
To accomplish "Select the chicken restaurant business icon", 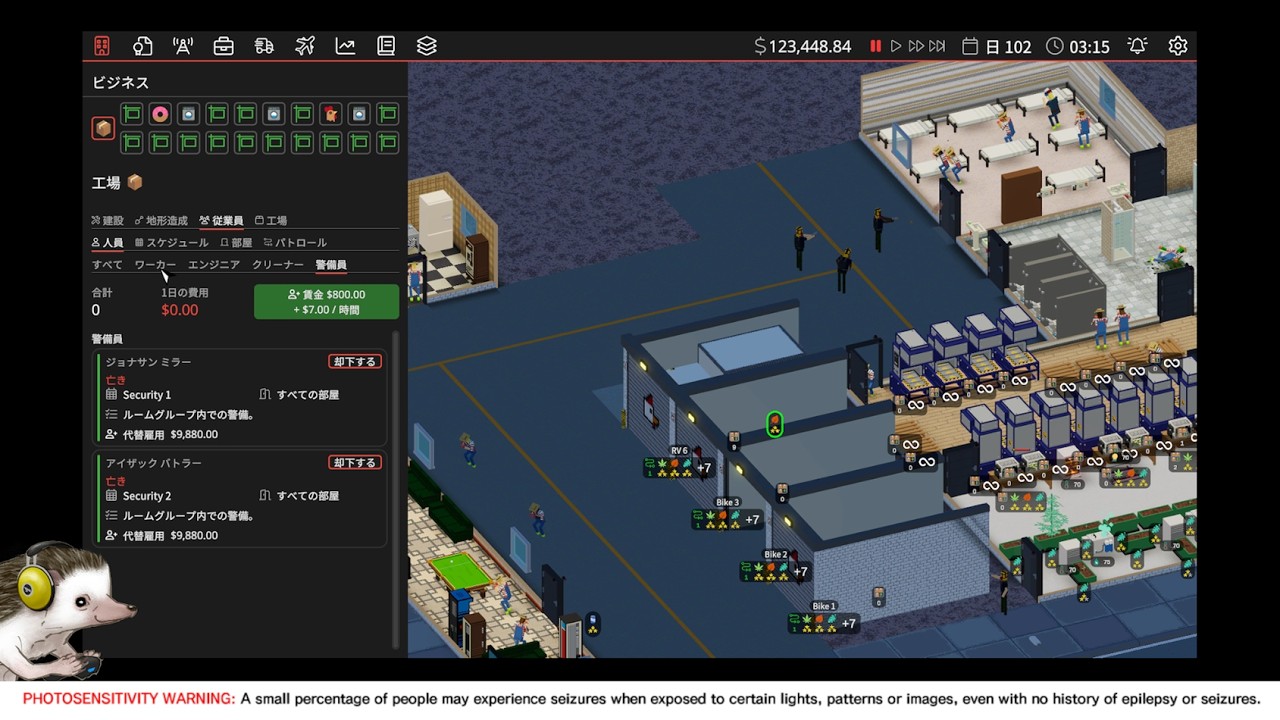I will coord(331,114).
